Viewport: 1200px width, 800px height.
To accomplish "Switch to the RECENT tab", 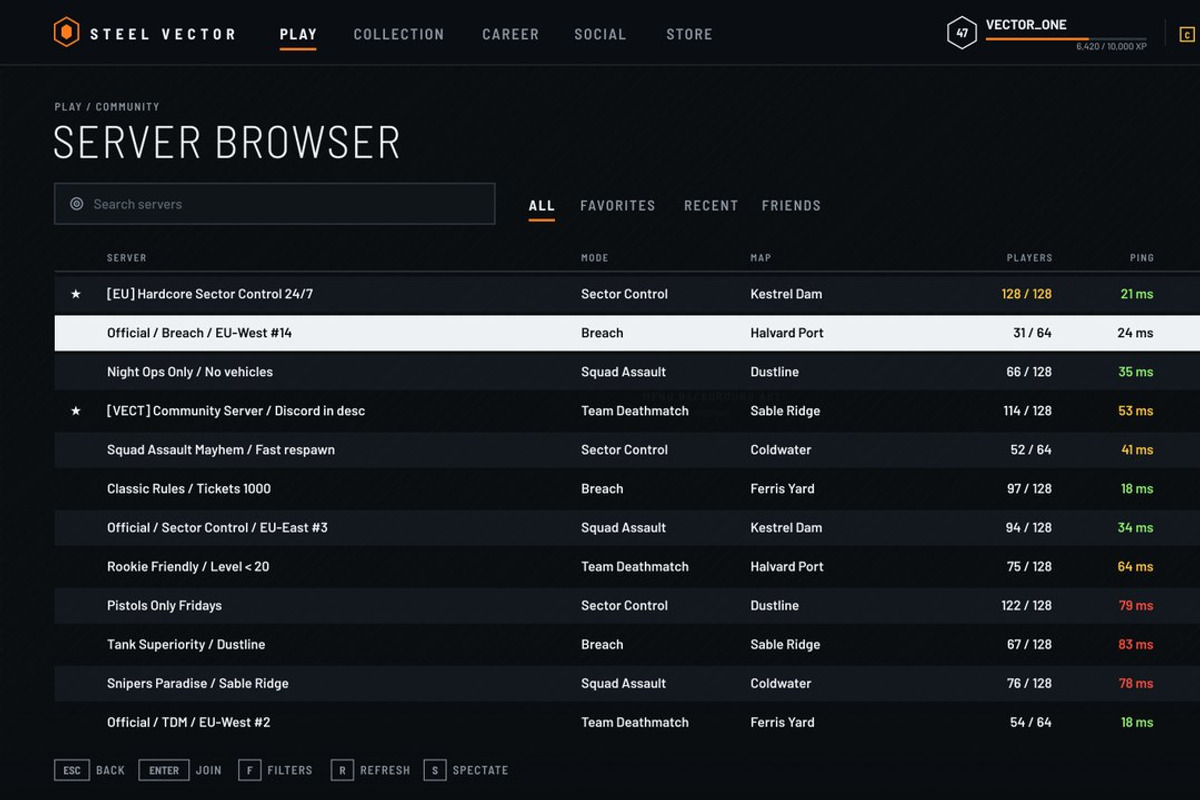I will [711, 206].
